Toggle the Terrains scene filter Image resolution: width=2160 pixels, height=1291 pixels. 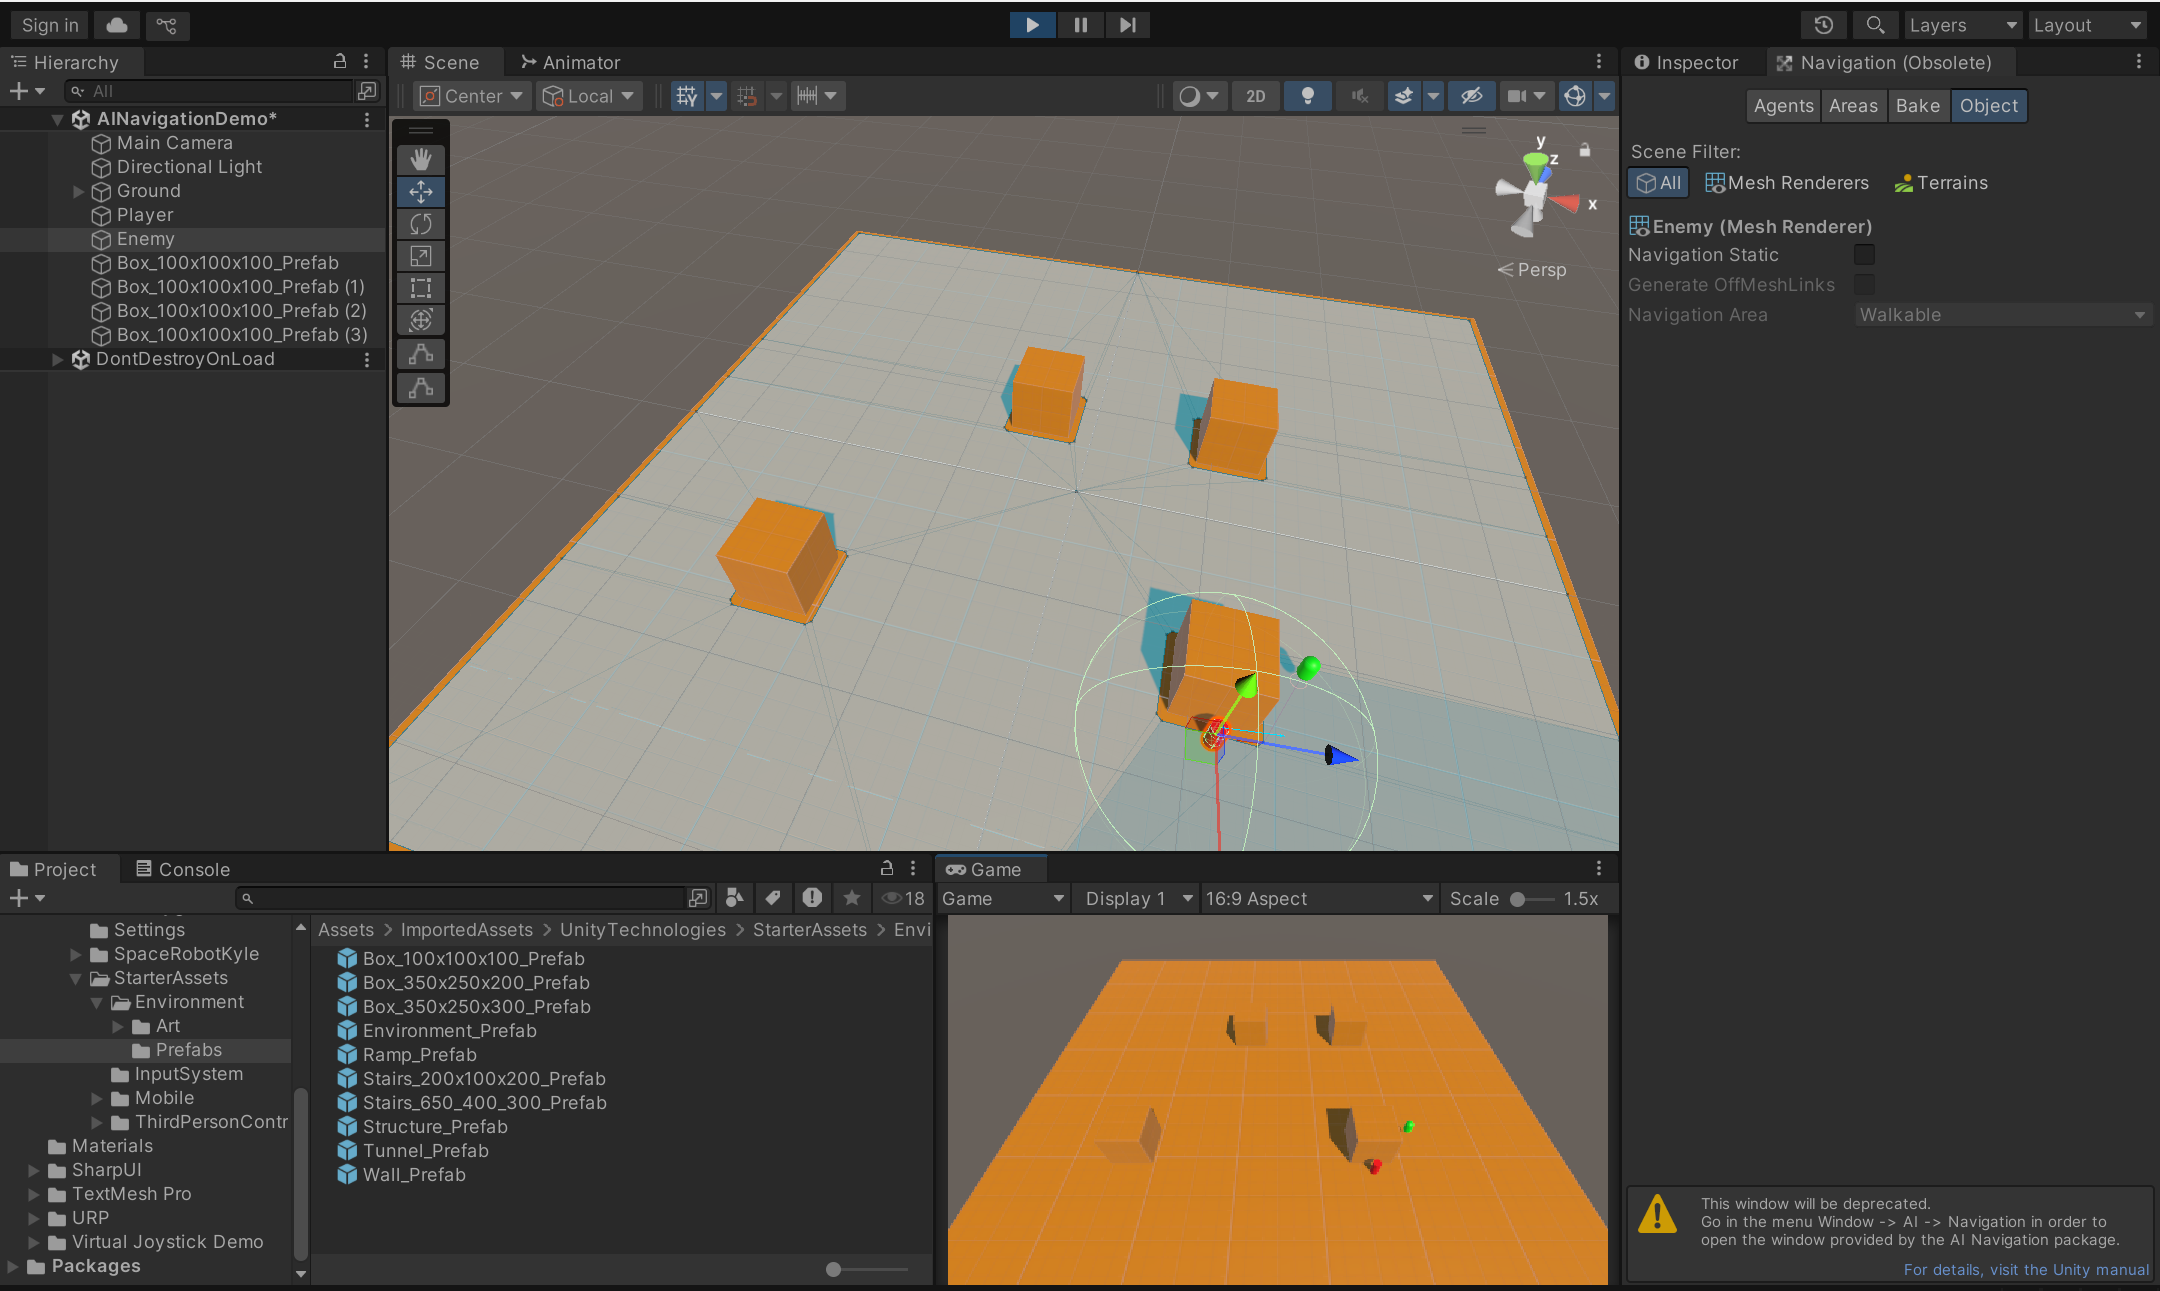pyautogui.click(x=1940, y=183)
